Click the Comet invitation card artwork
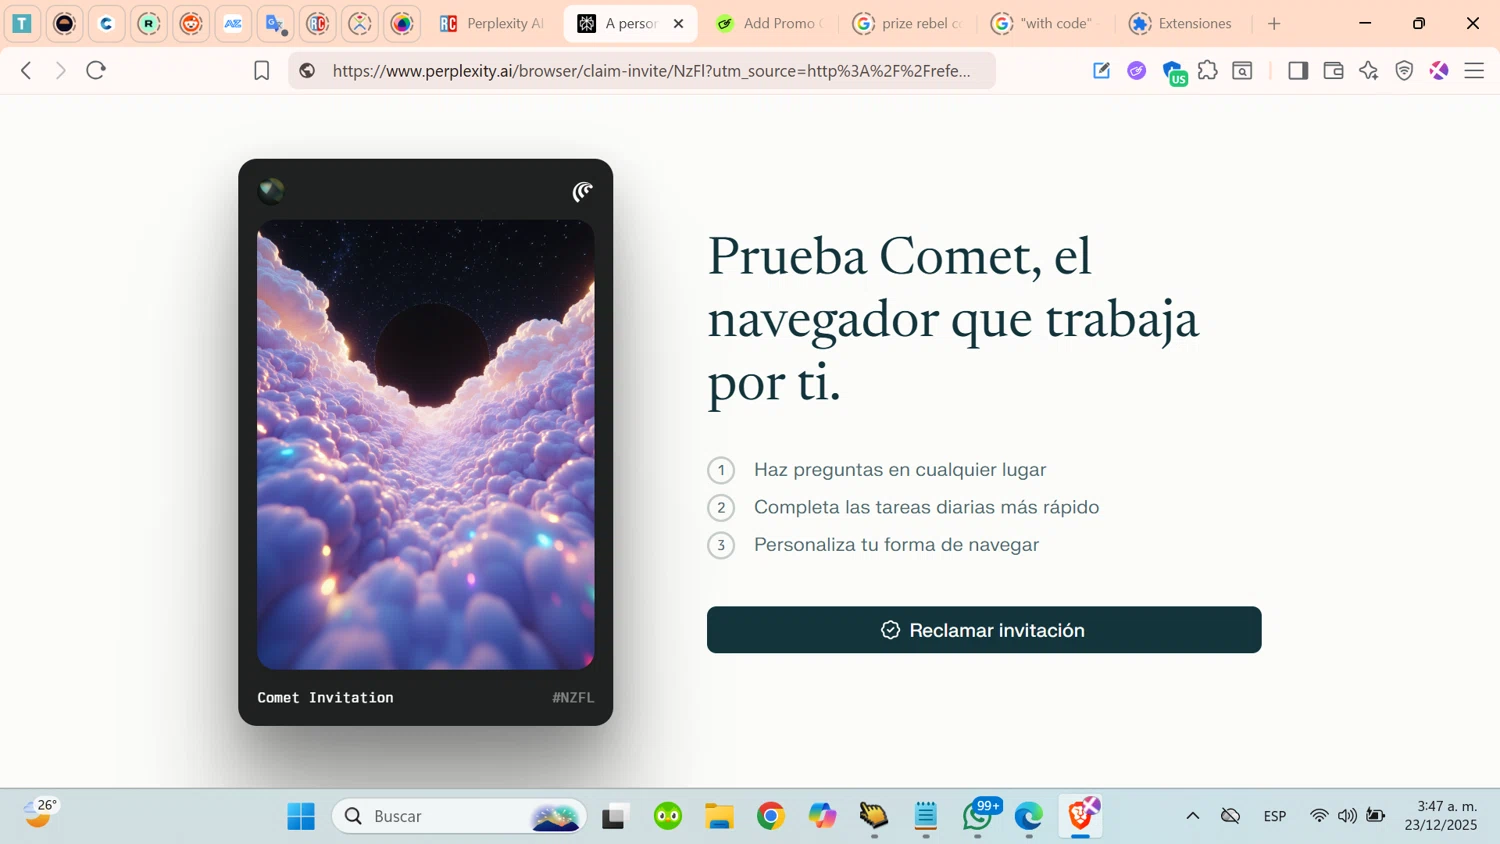 [x=426, y=445]
